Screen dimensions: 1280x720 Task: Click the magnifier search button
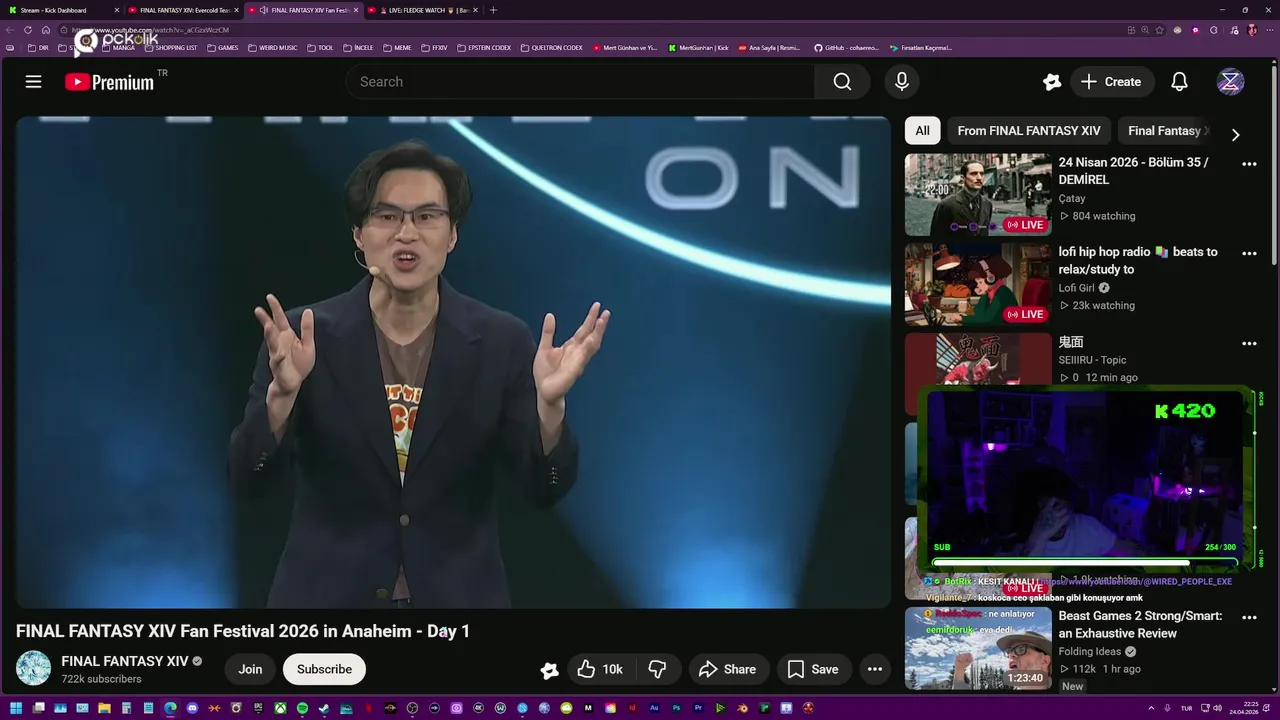click(842, 82)
